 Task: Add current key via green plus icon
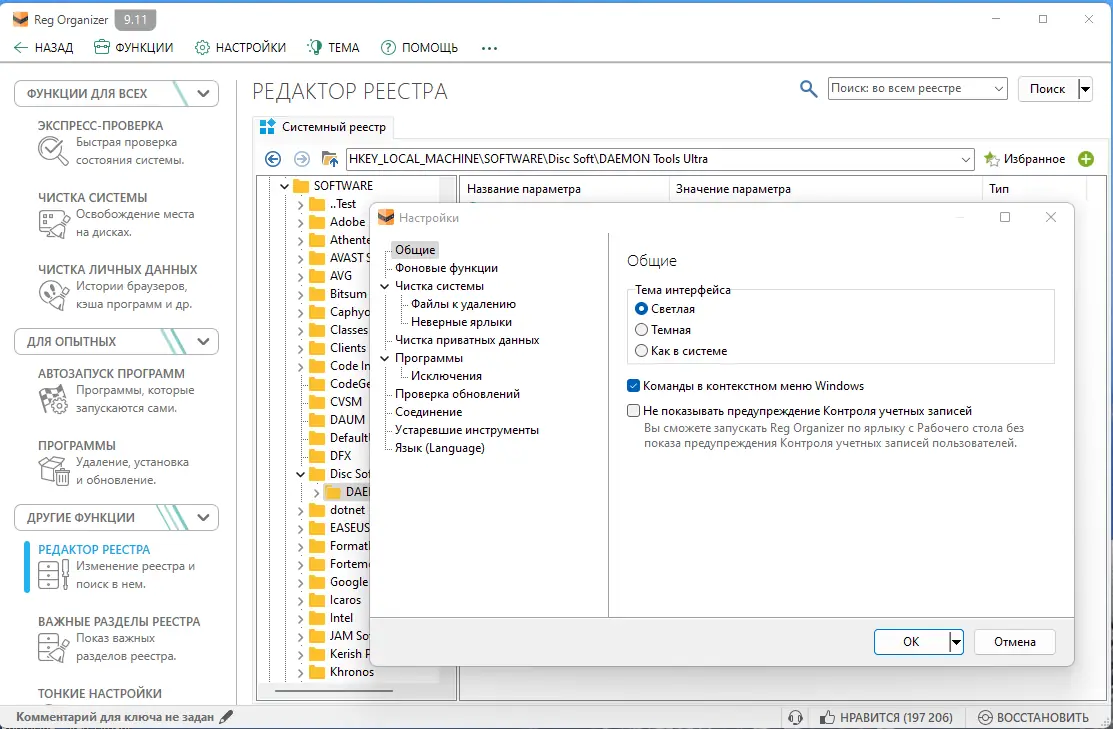[1086, 159]
